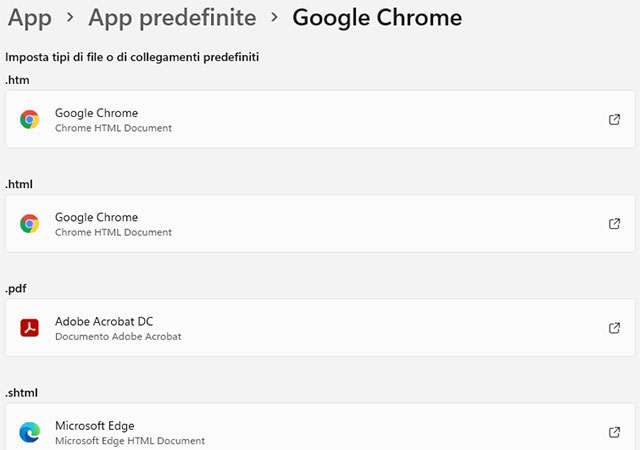Click the chevron before Google Chrome title

click(x=274, y=18)
